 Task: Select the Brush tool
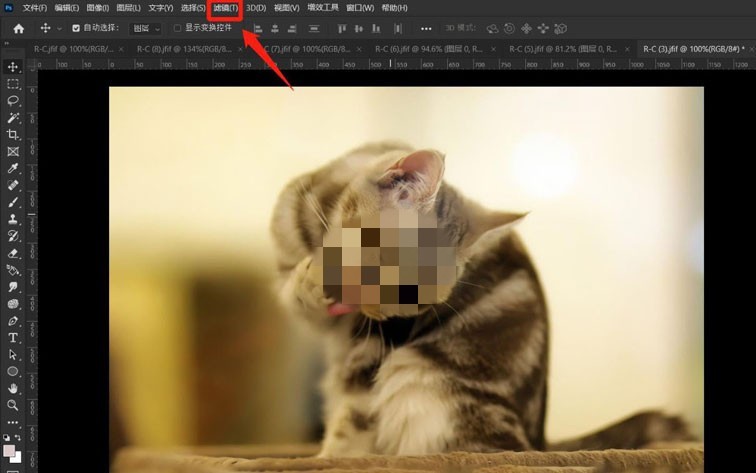13,202
